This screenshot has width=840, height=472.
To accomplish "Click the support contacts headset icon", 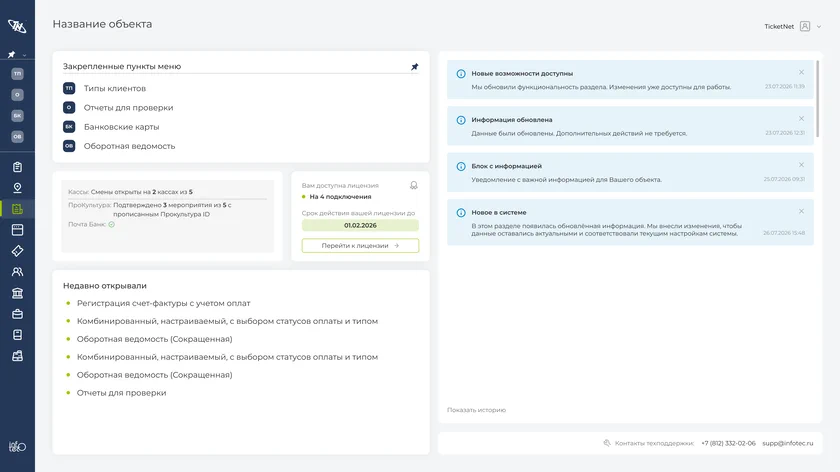I will 607,443.
